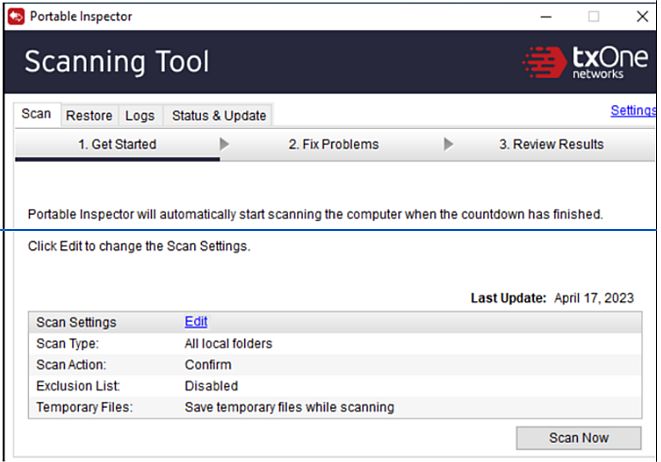Click the 'April 17, 2023' last update date
661x462 pixels.
tap(594, 298)
